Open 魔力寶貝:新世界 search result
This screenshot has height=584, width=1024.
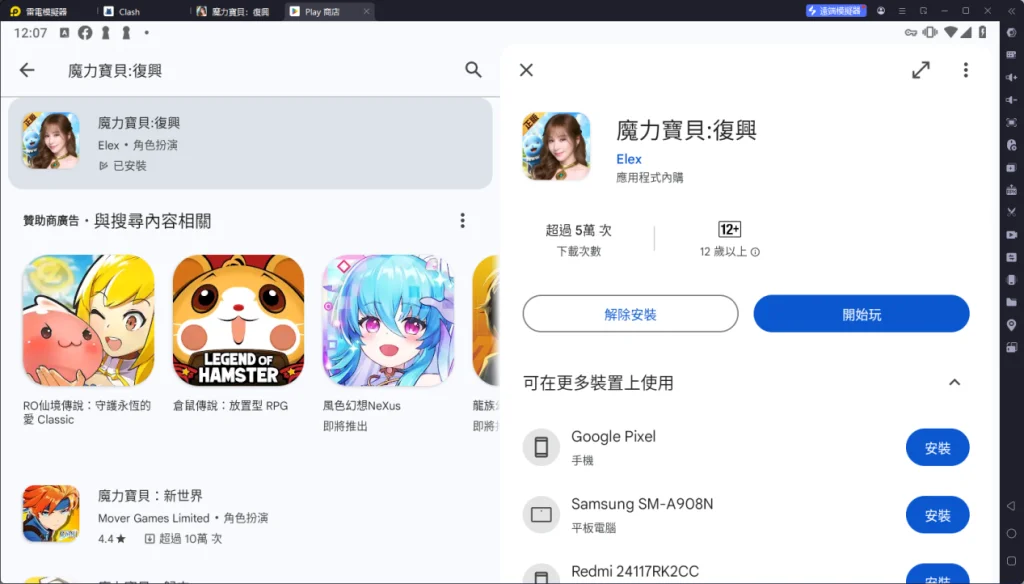tap(250, 516)
